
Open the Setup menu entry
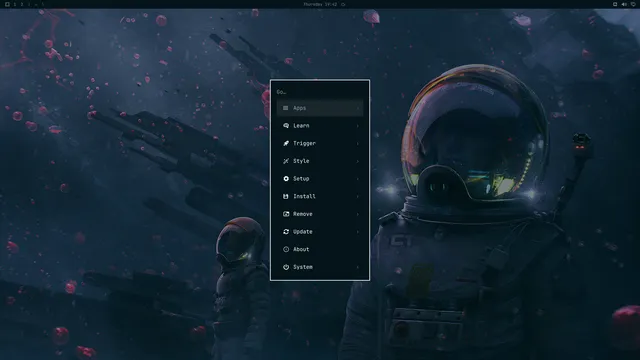coord(320,179)
